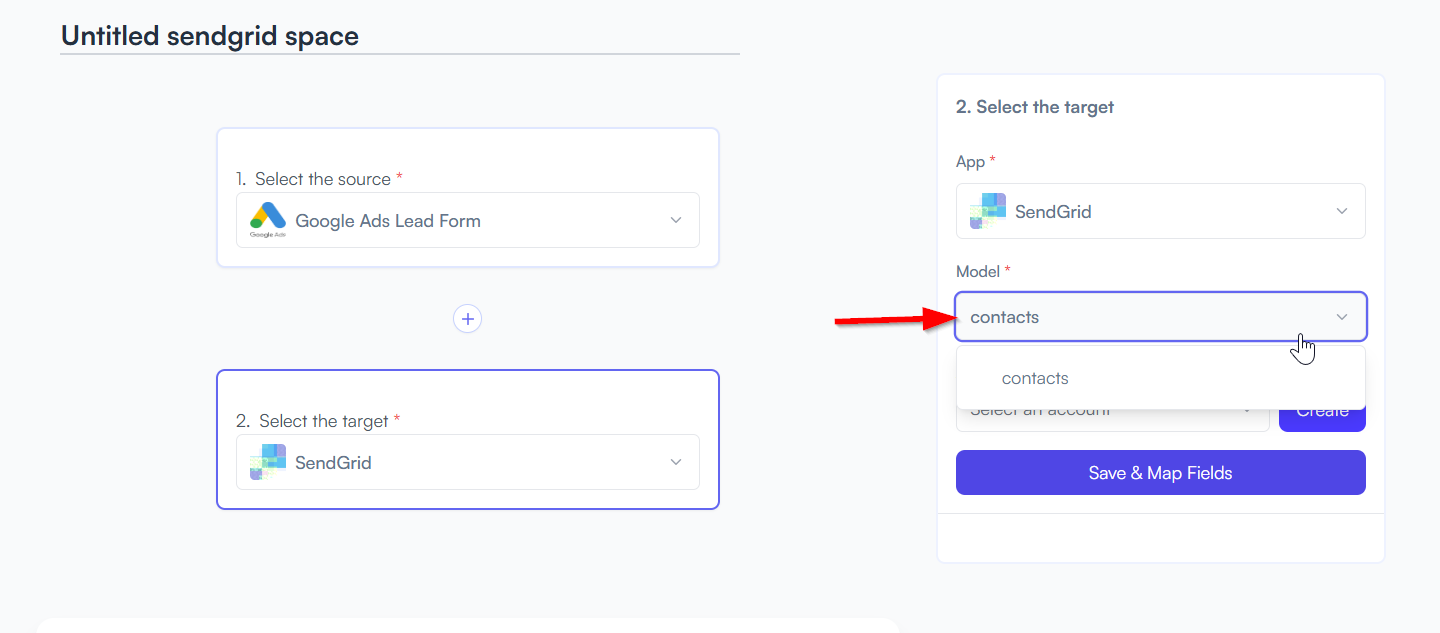This screenshot has height=633, width=1440.
Task: Click the SendGrid text in target step card
Action: 333,463
